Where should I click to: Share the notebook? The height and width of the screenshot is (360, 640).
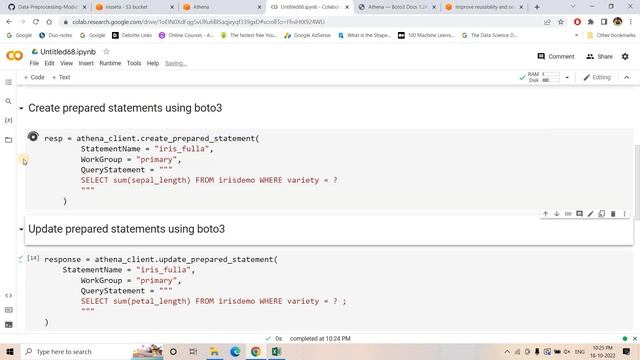(599, 56)
